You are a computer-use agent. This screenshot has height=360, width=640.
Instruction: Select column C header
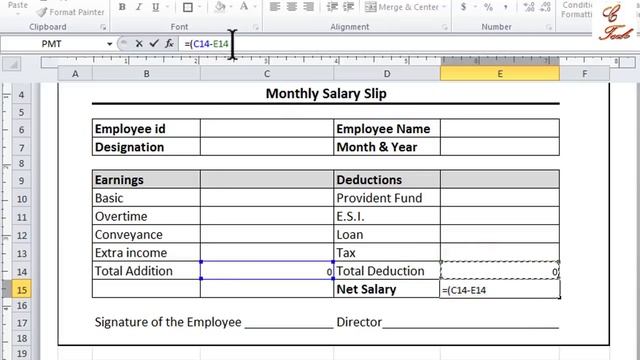pyautogui.click(x=267, y=74)
